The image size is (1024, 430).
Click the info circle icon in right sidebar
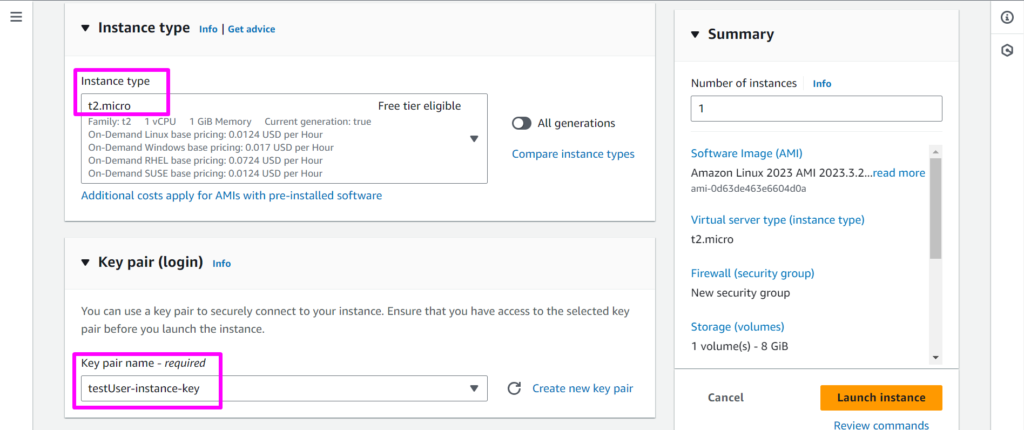pos(1007,18)
